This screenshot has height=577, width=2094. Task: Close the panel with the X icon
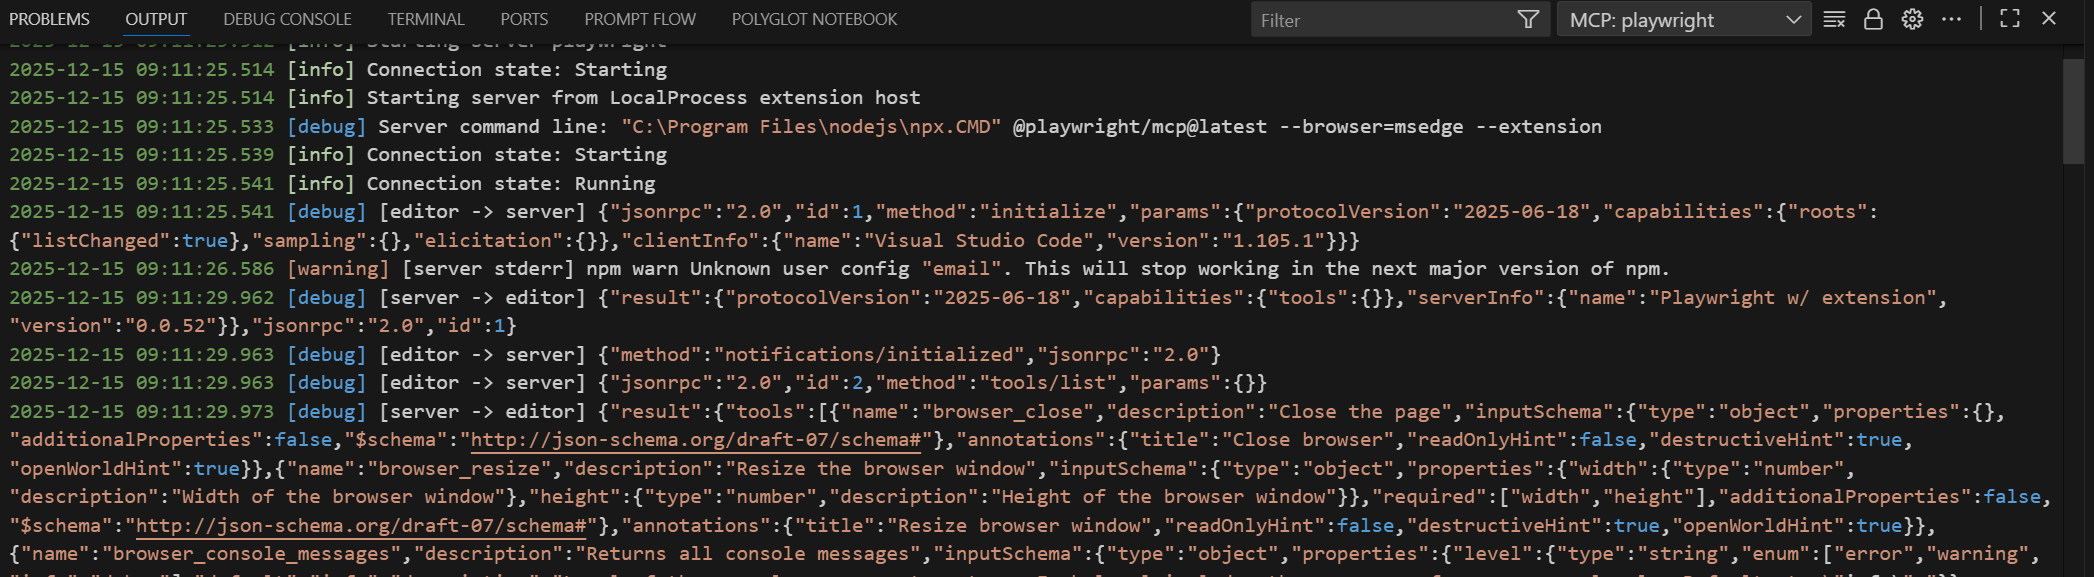[x=2049, y=19]
